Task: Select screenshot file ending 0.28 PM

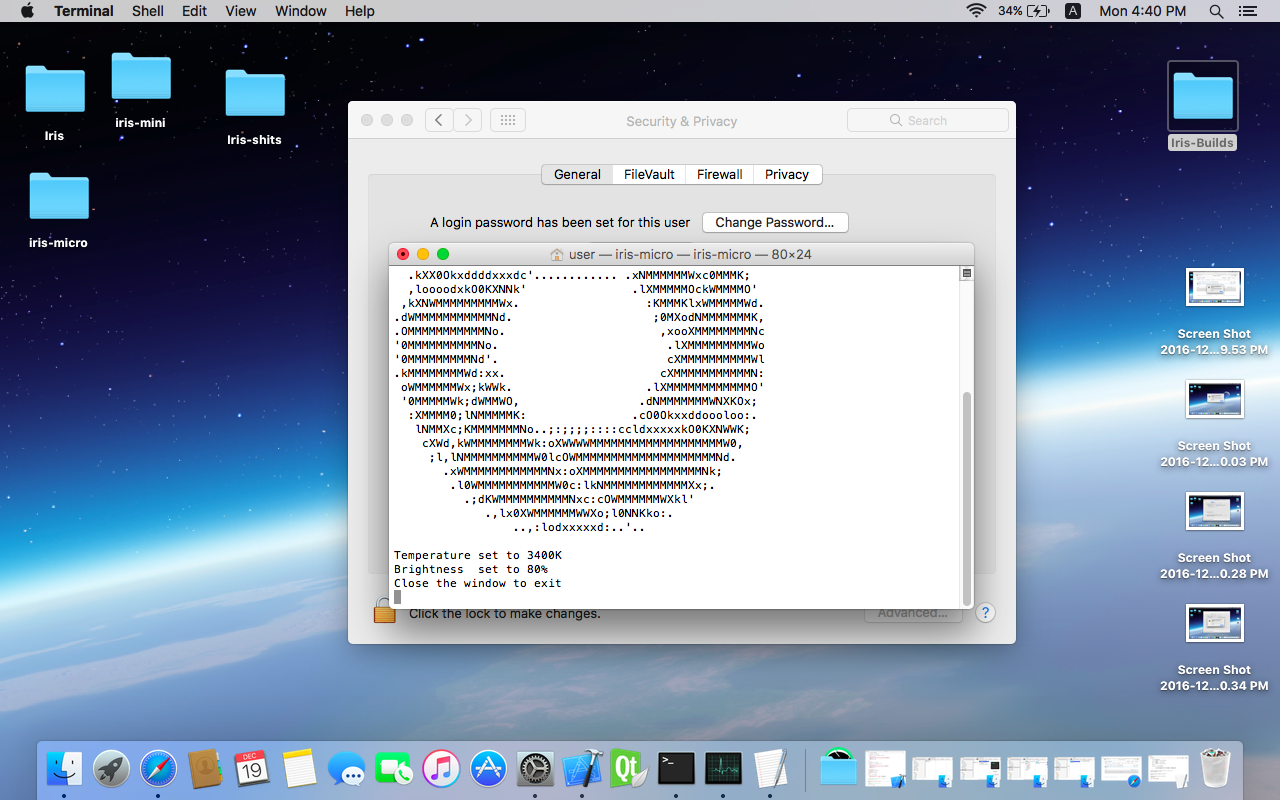Action: point(1214,536)
